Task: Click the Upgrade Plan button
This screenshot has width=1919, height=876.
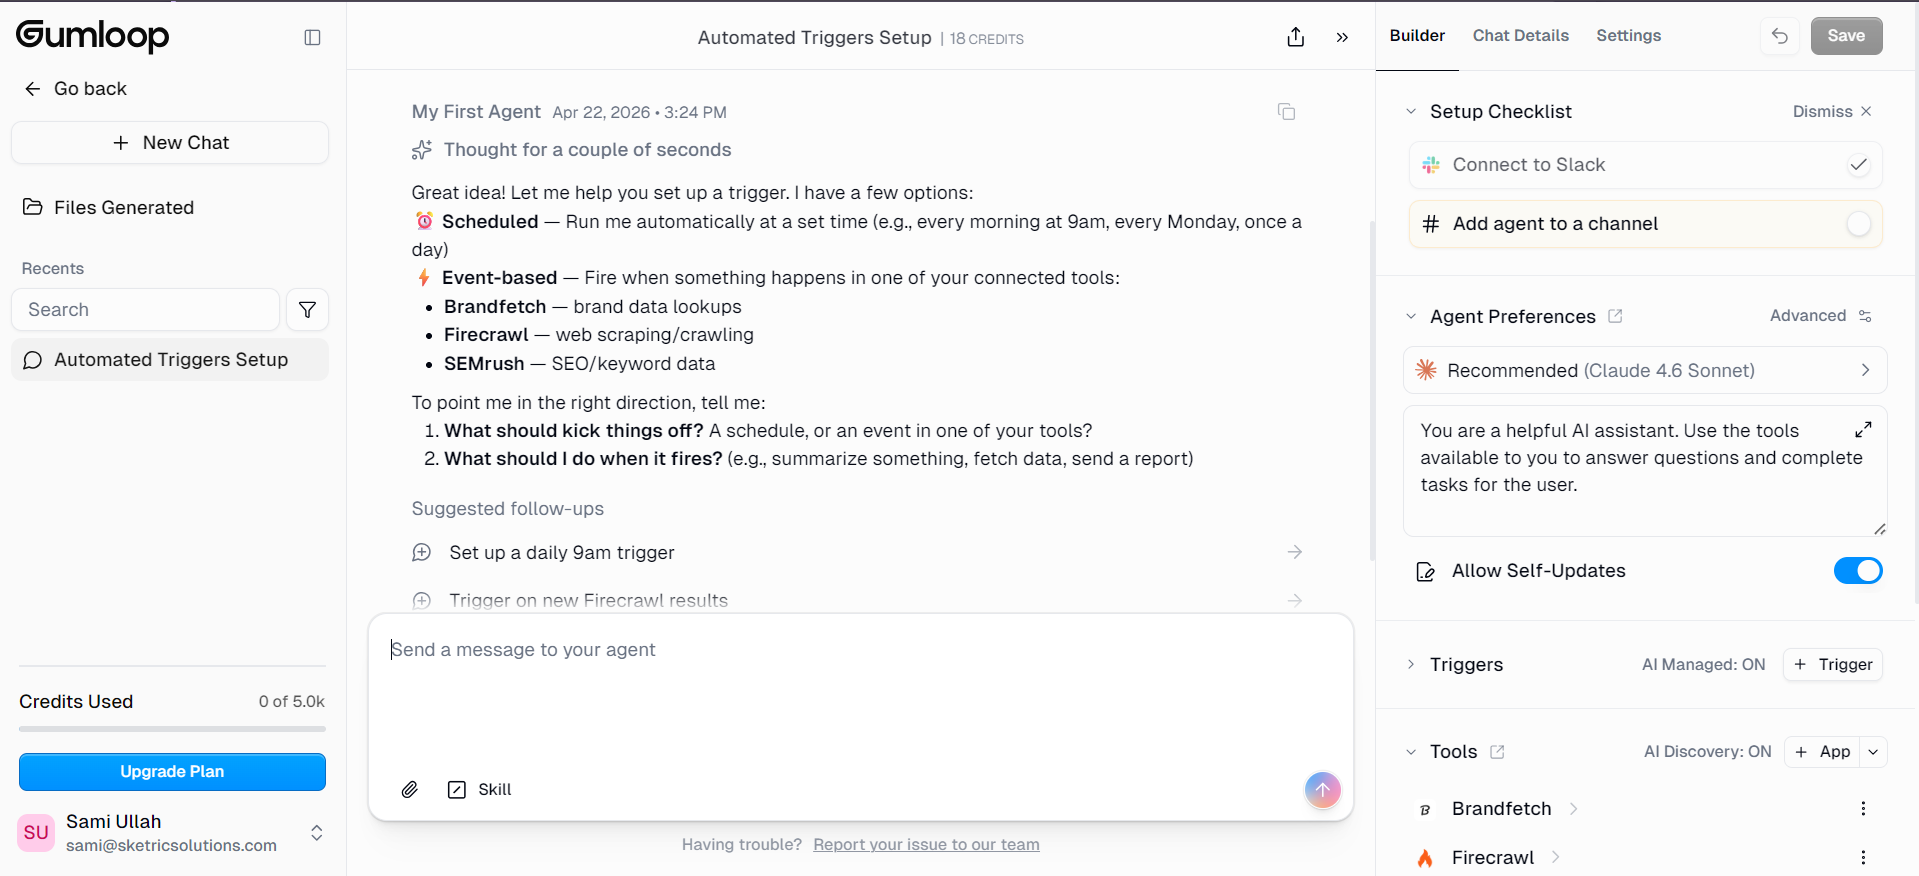Action: click(172, 771)
